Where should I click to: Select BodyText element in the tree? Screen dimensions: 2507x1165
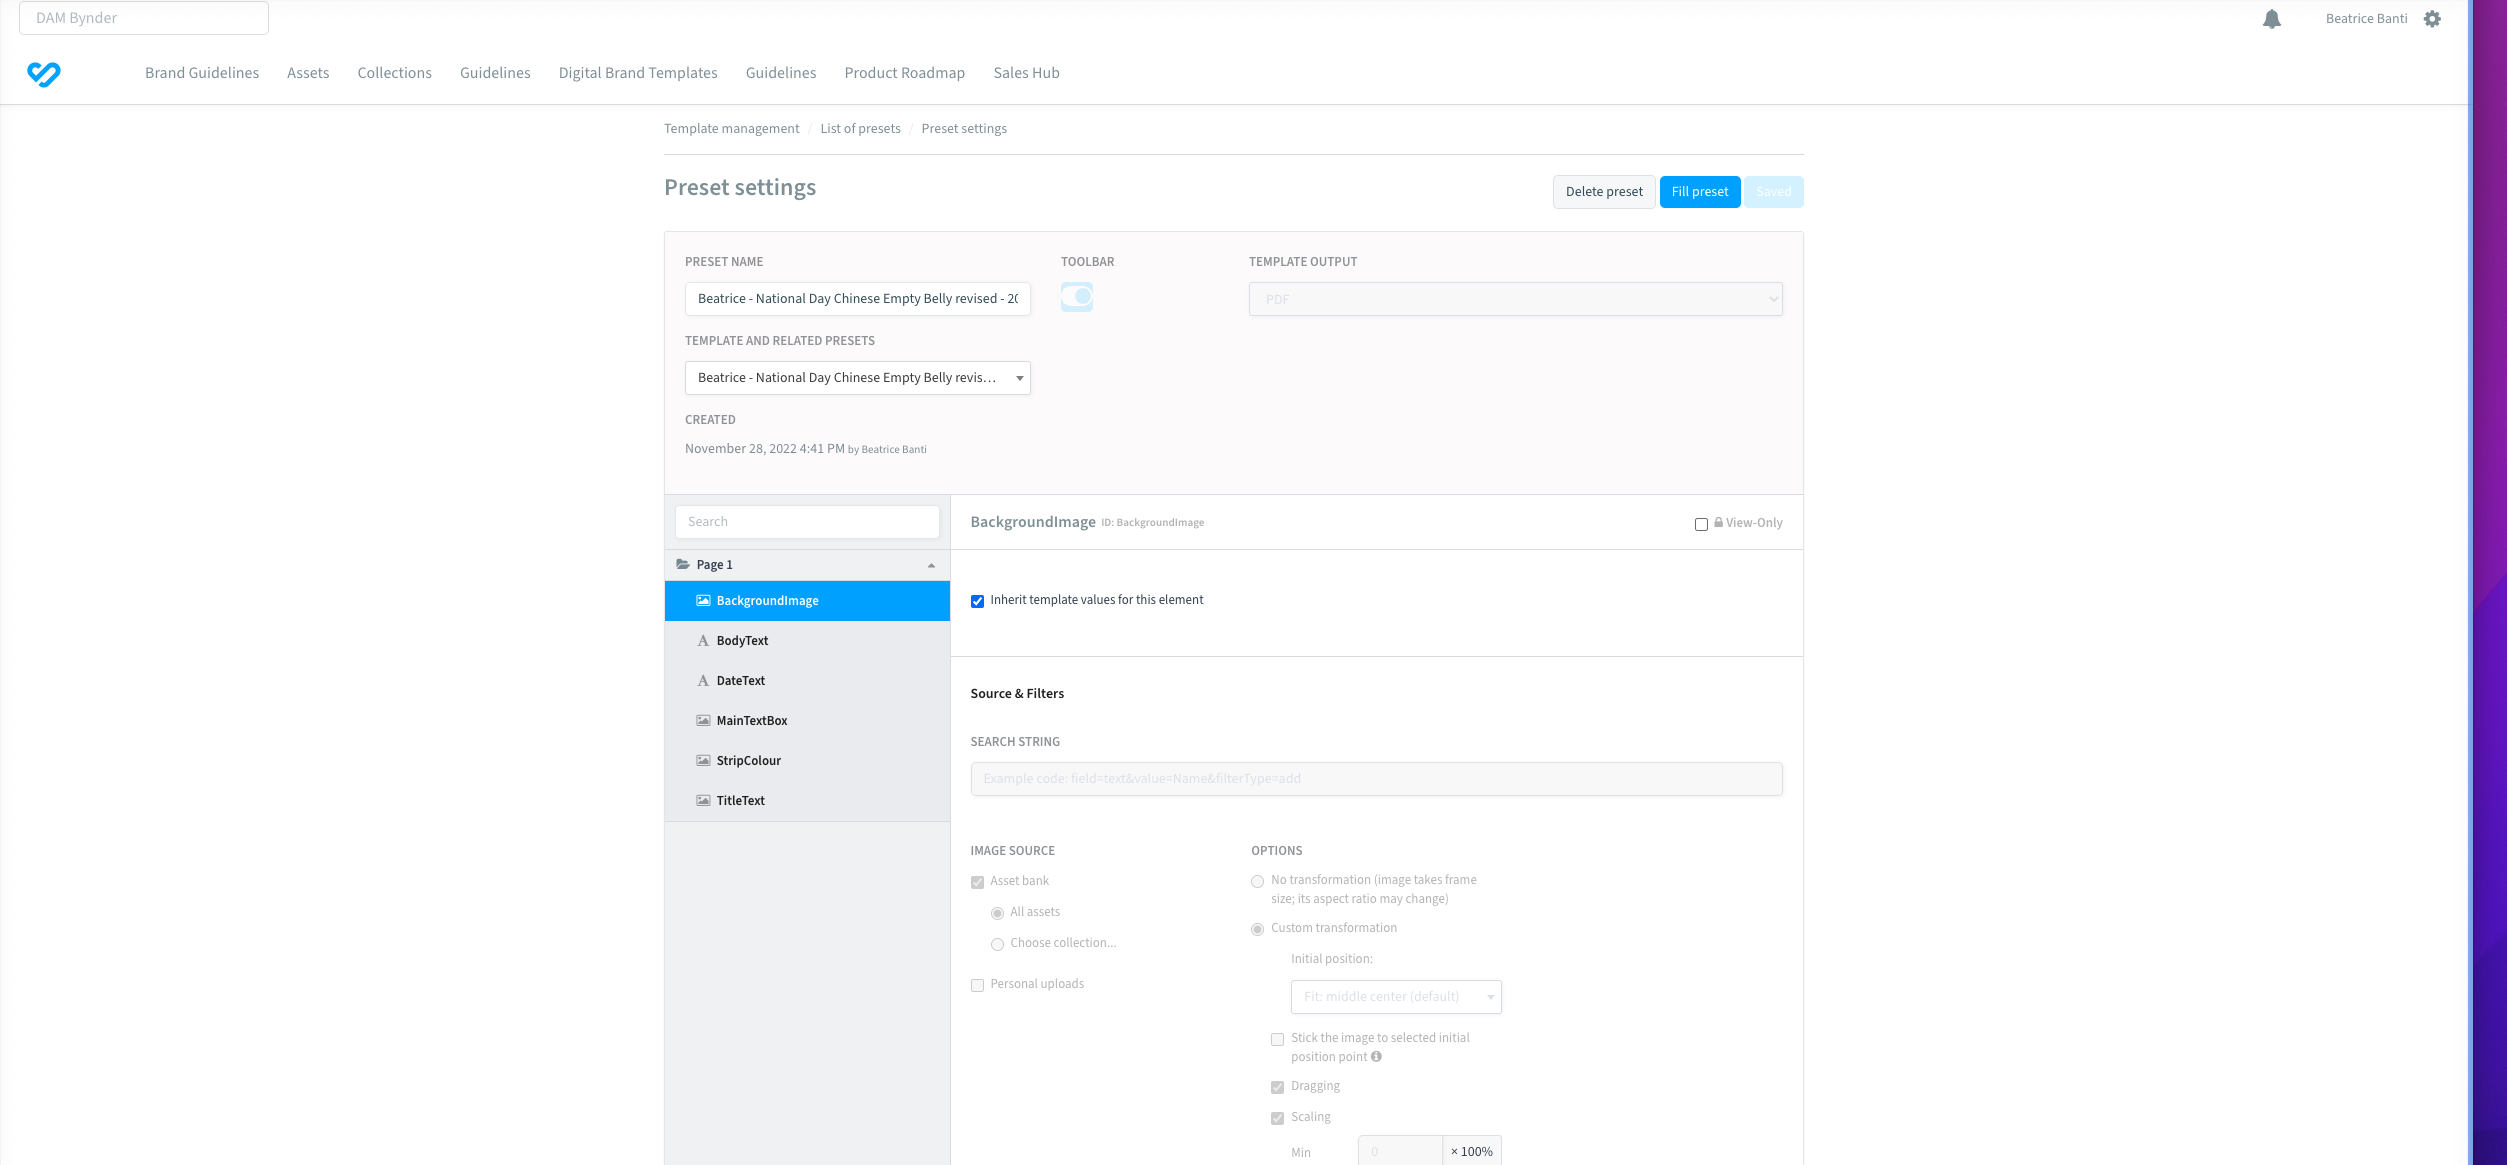(x=807, y=641)
